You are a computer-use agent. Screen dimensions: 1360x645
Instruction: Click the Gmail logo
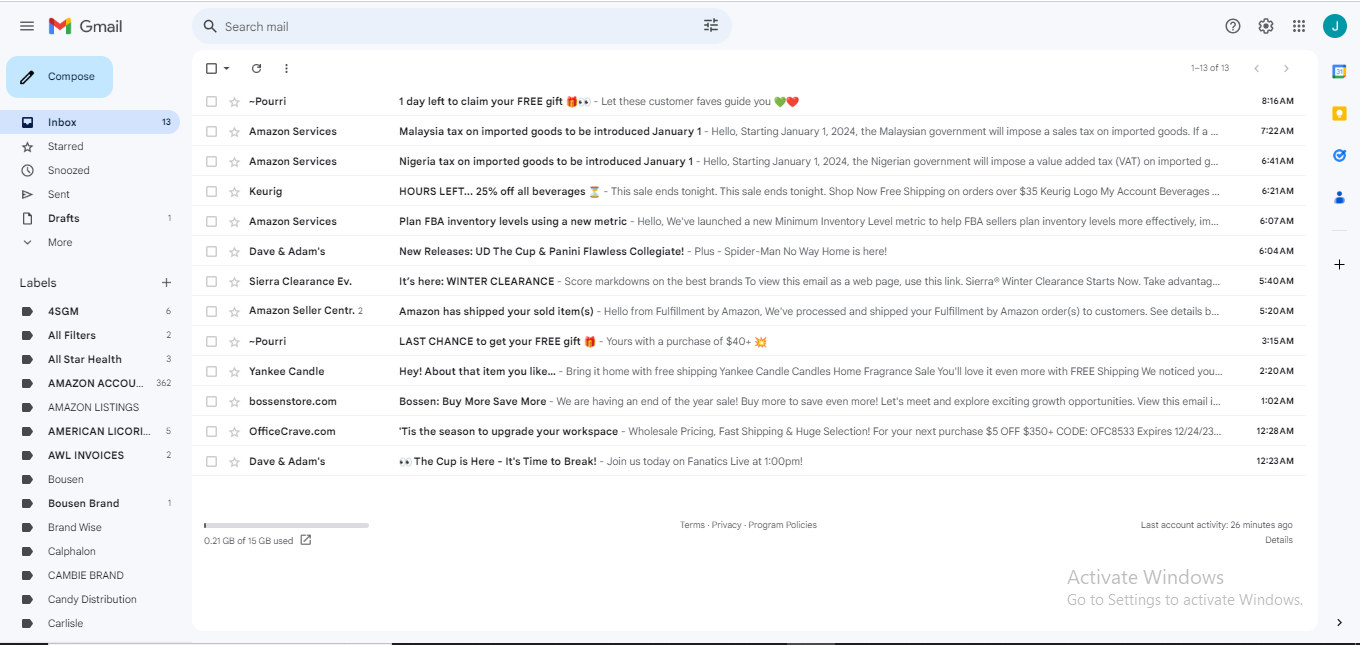tap(86, 26)
